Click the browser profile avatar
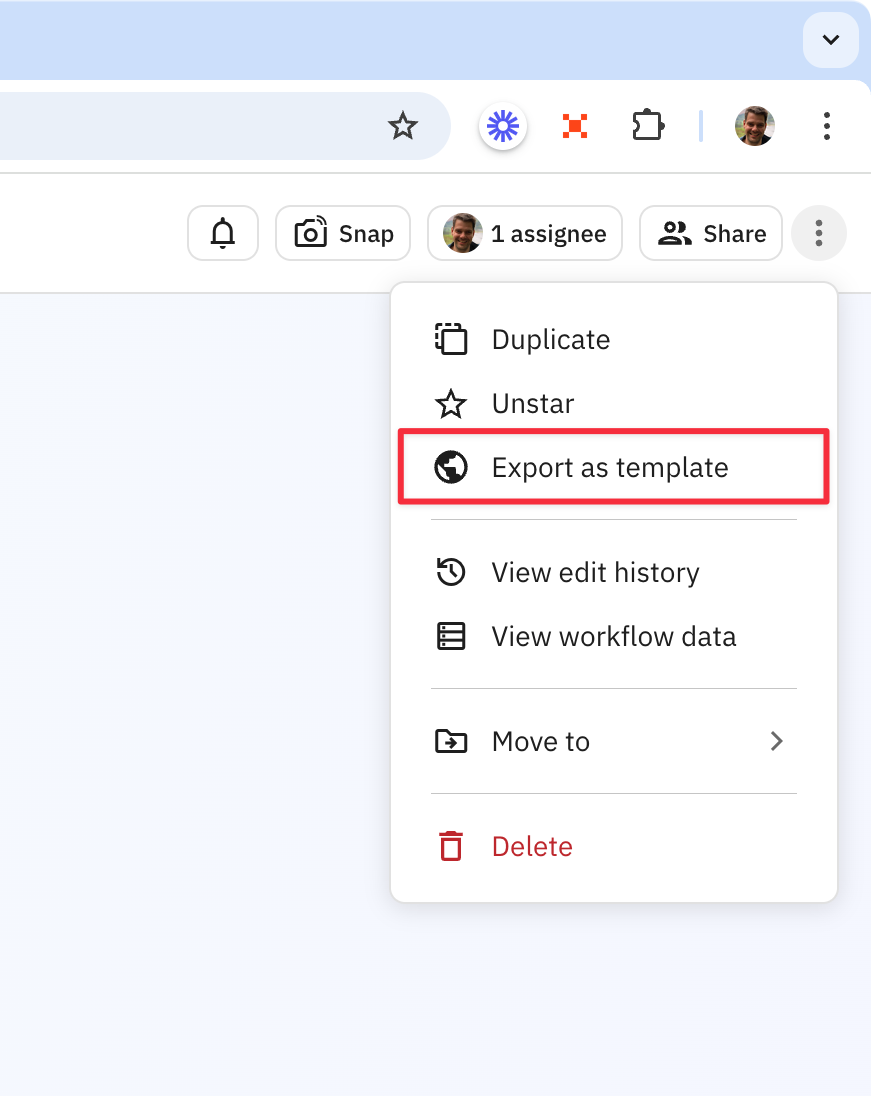The width and height of the screenshot is (871, 1096). (754, 126)
